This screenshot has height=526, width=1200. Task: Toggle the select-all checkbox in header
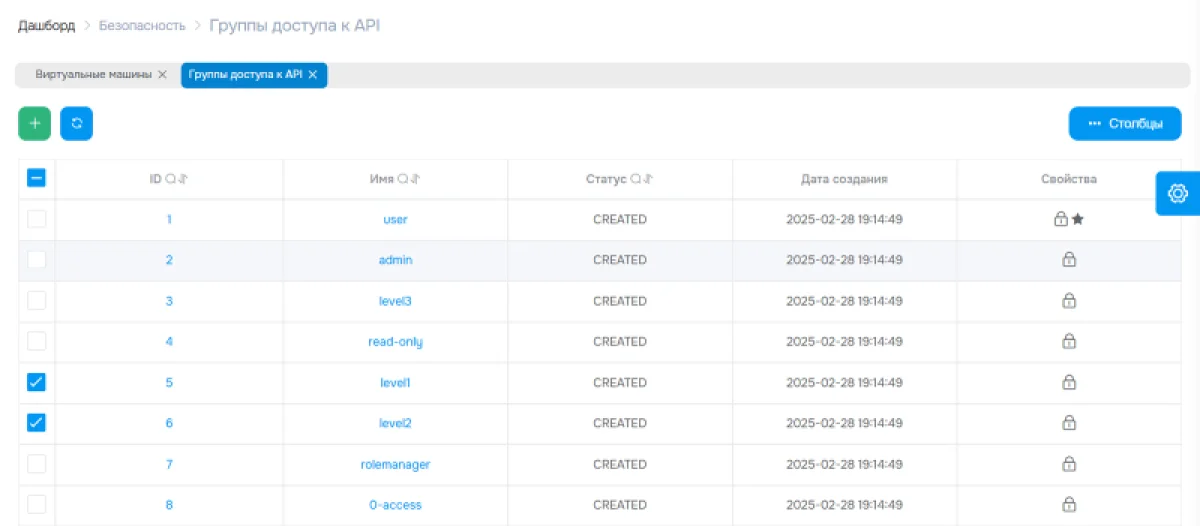click(36, 178)
